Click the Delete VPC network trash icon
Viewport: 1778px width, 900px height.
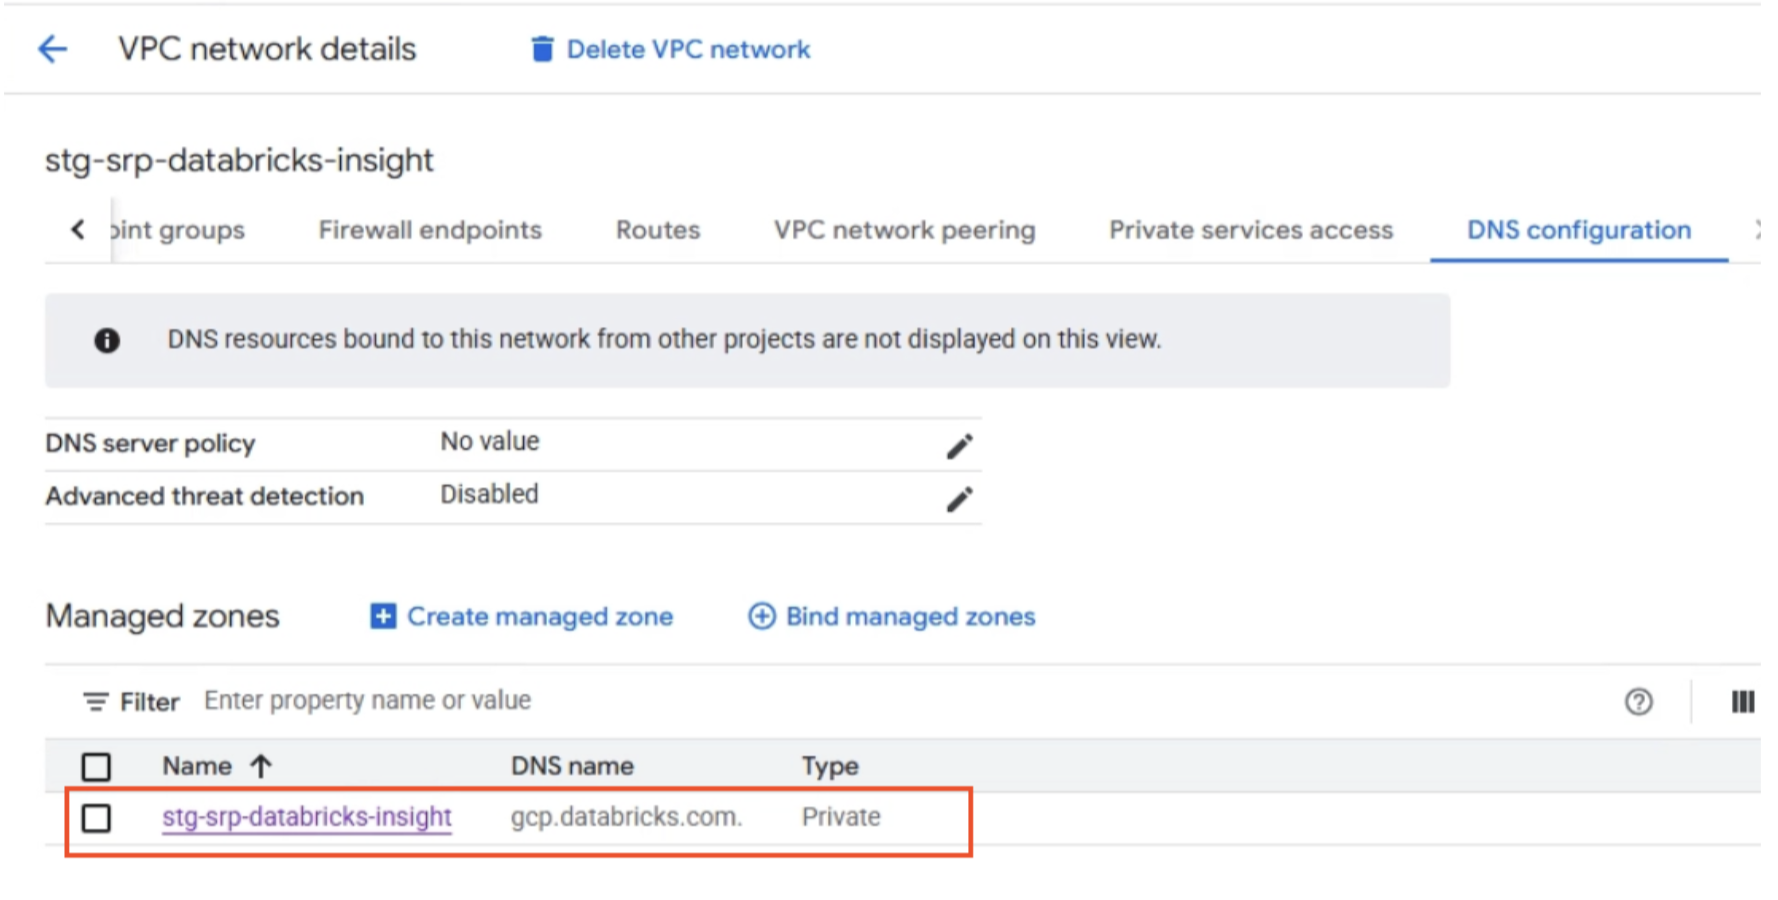click(x=541, y=49)
